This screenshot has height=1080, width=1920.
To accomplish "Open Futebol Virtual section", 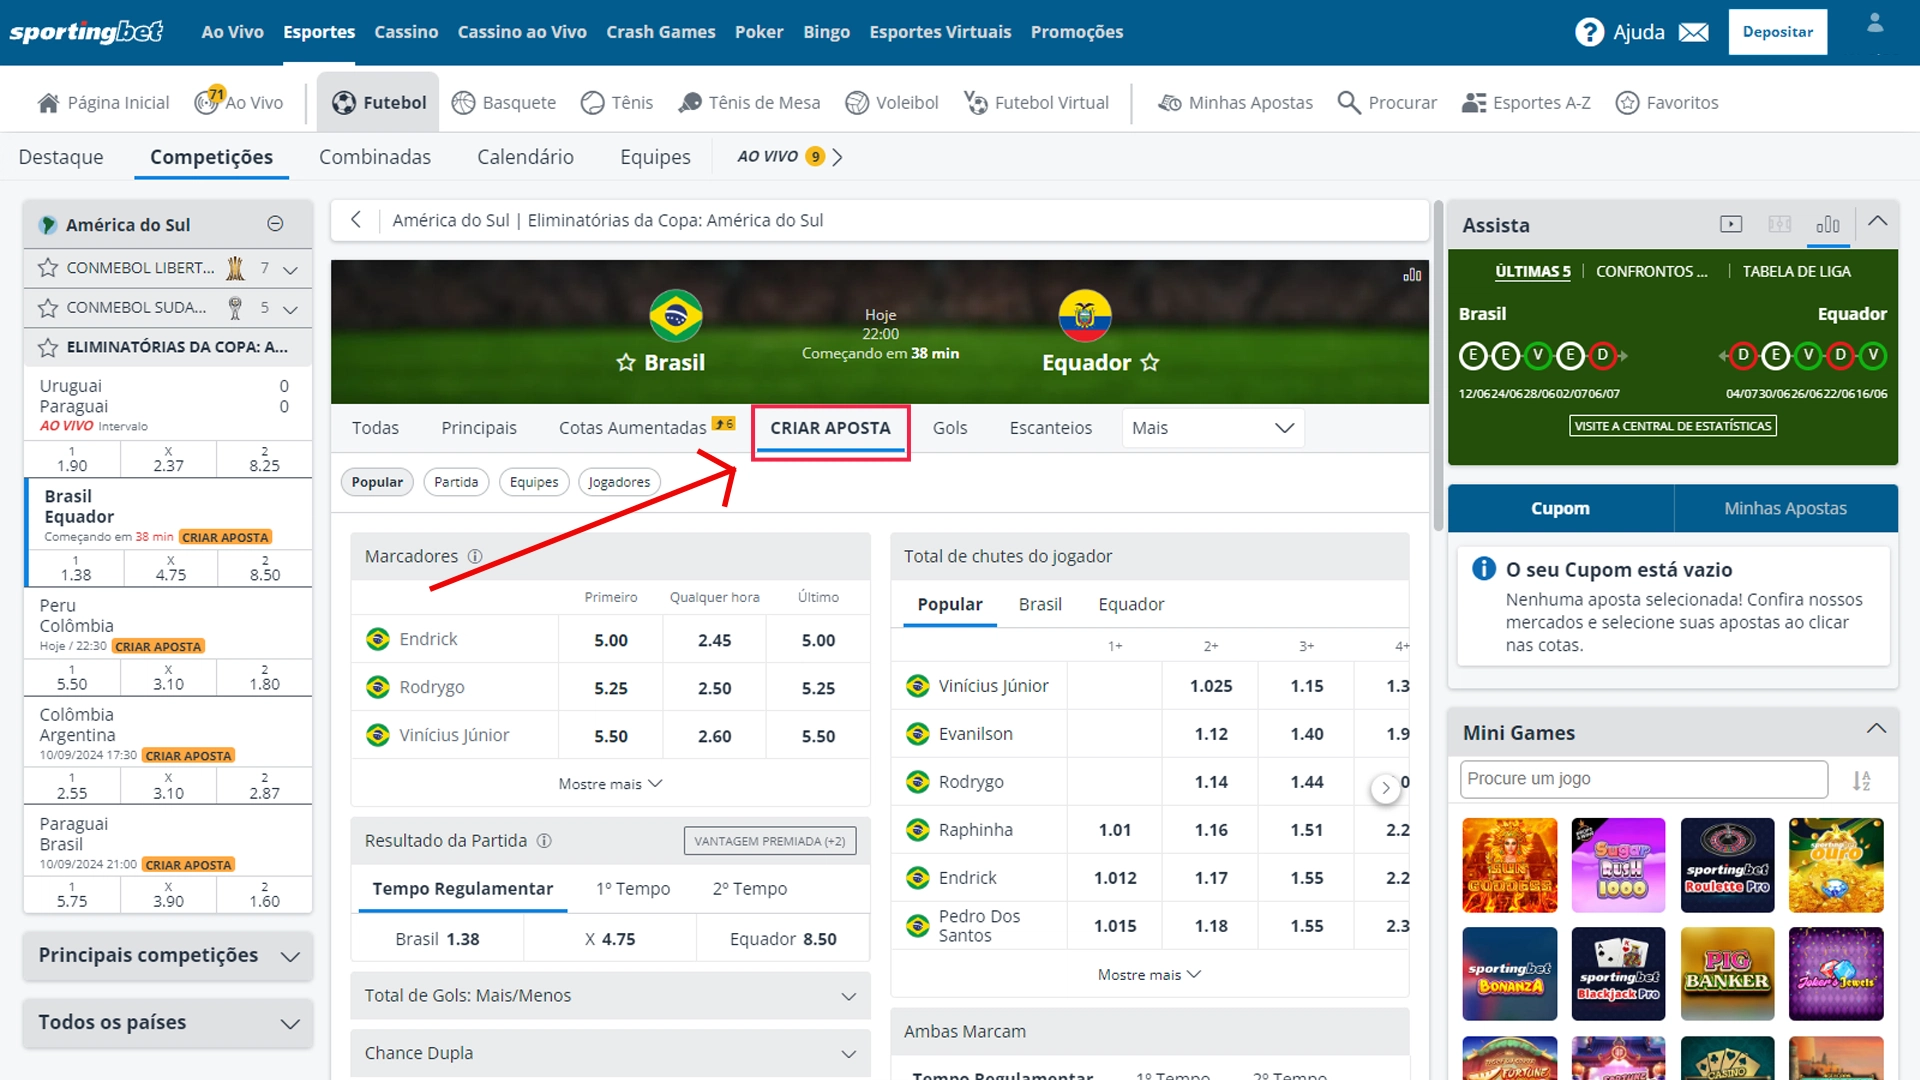I will click(x=1036, y=102).
